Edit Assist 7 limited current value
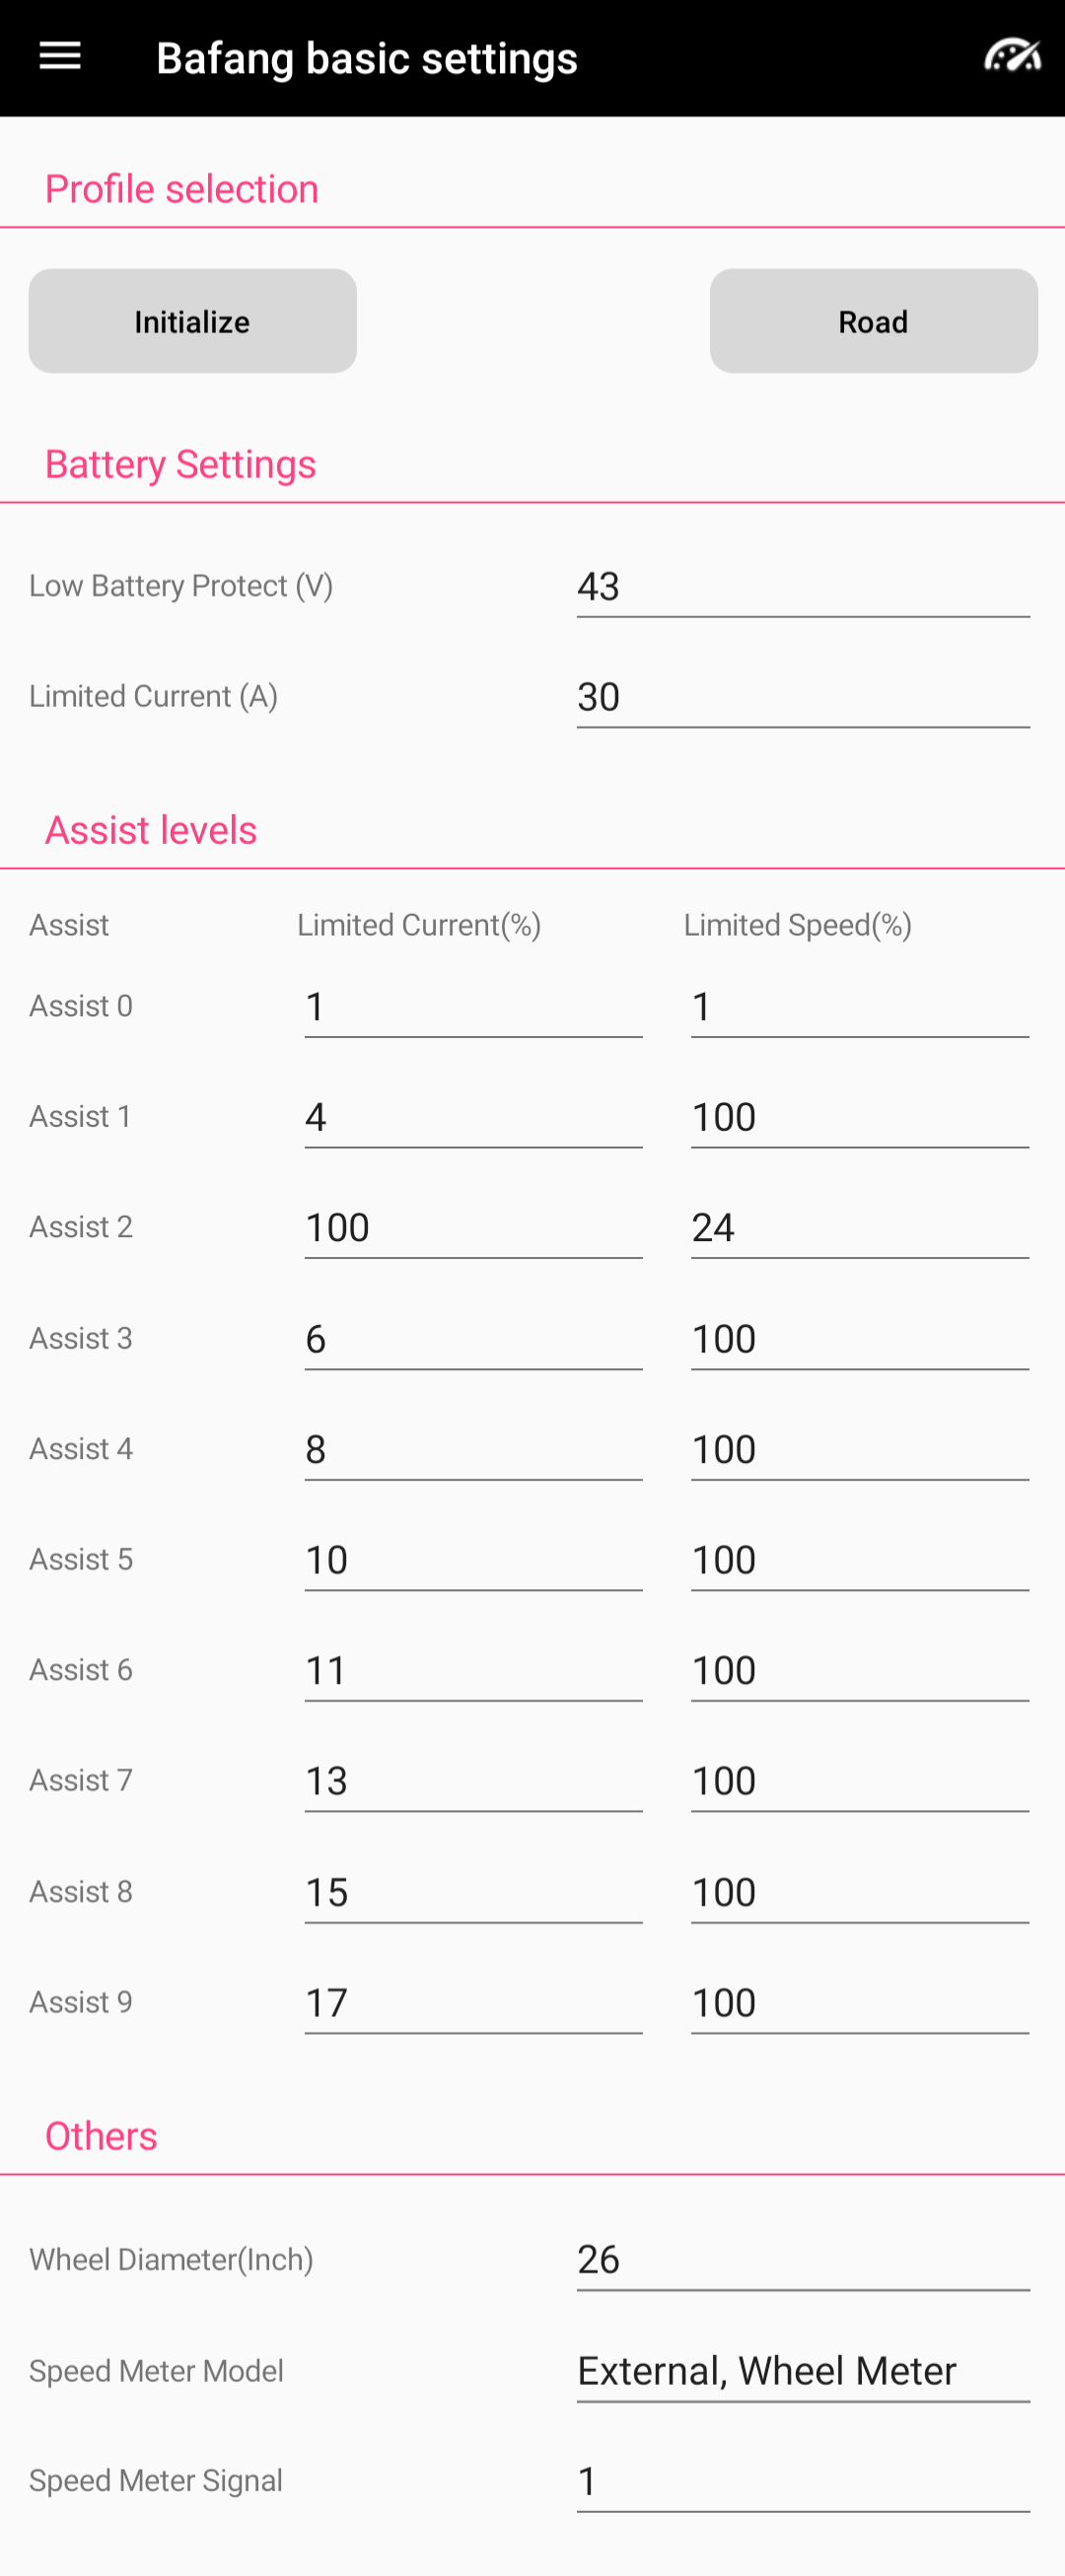Image resolution: width=1065 pixels, height=2576 pixels. pyautogui.click(x=473, y=1781)
